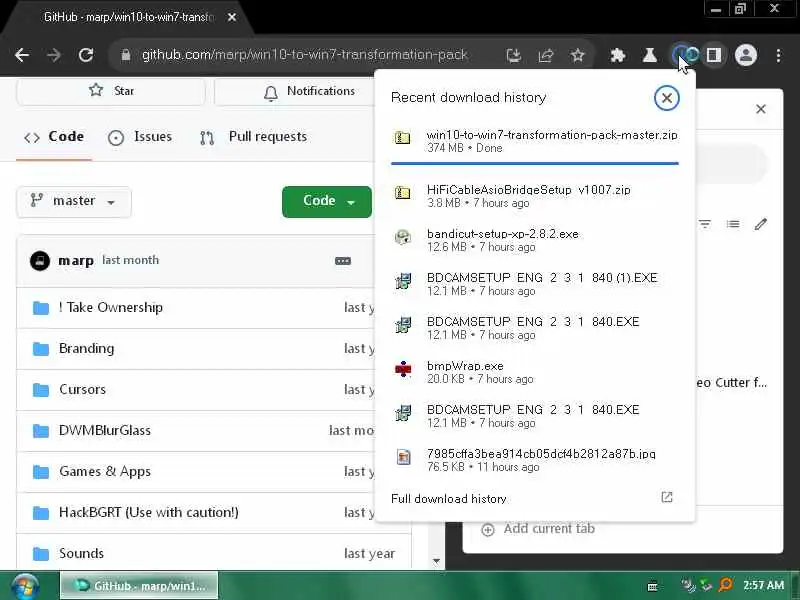This screenshot has height=600, width=800.
Task: Open bandicut-setup-xp-2.8.2.exe download
Action: tap(535, 240)
